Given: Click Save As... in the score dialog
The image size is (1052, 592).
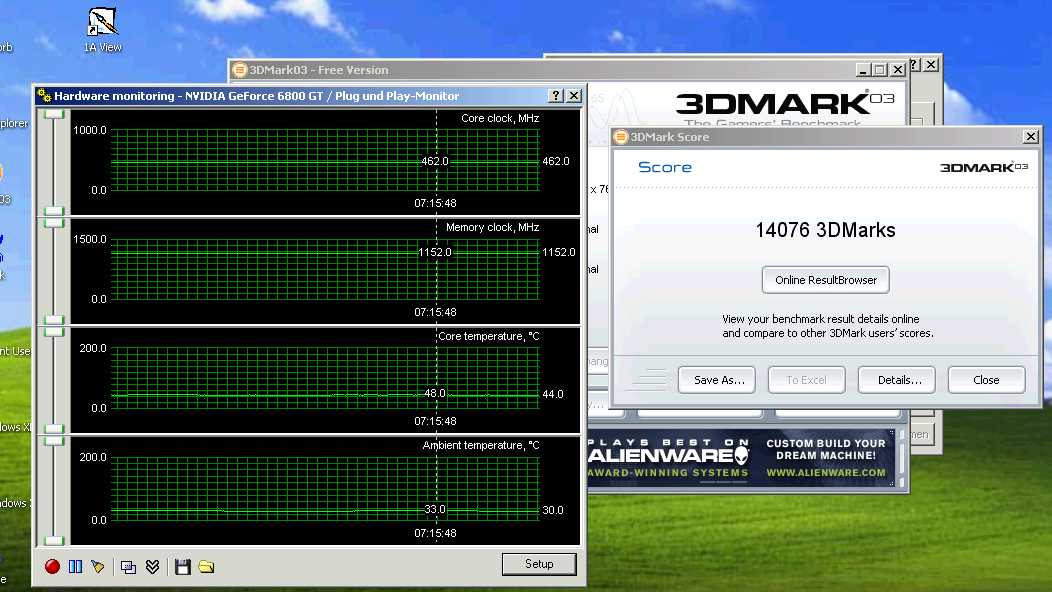Looking at the screenshot, I should (717, 380).
